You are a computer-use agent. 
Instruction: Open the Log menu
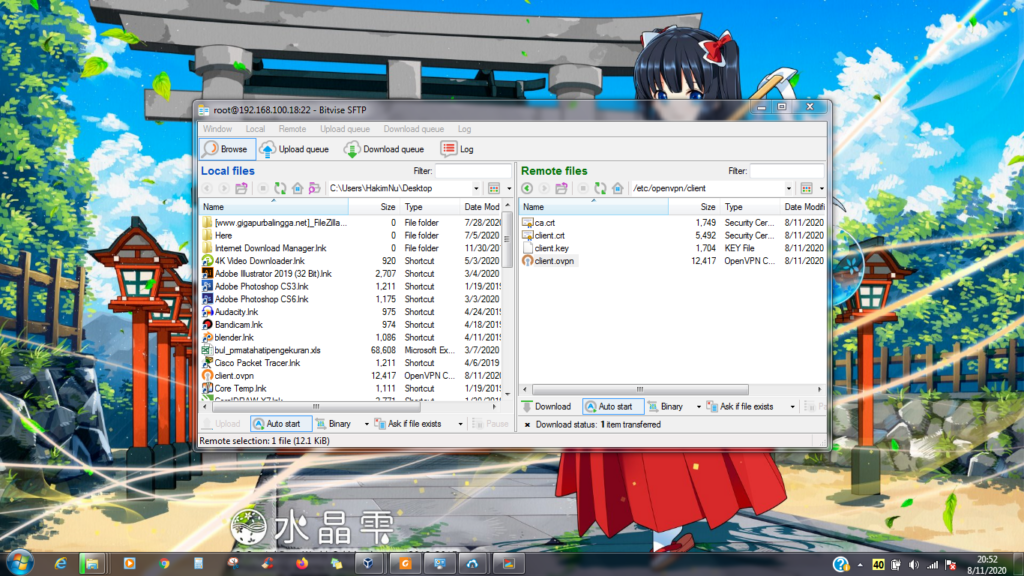click(464, 129)
